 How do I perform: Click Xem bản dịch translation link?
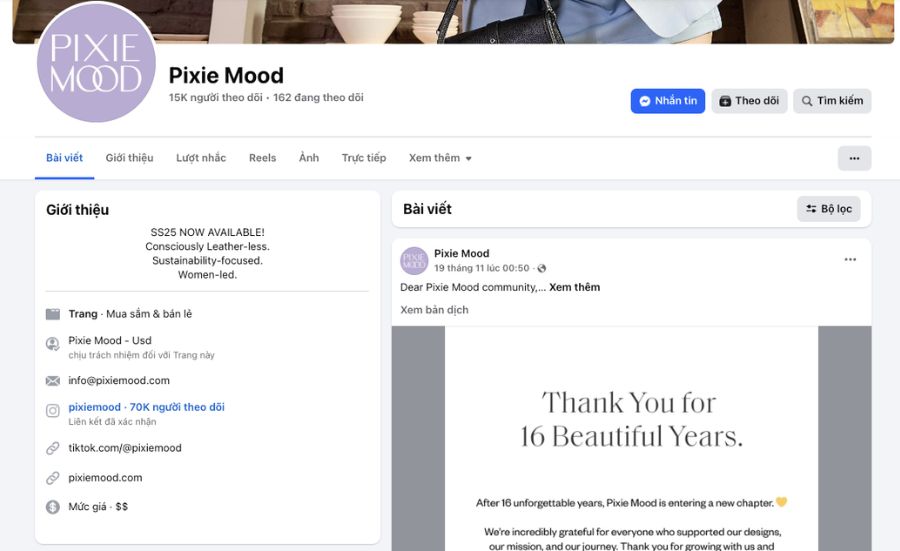(434, 310)
